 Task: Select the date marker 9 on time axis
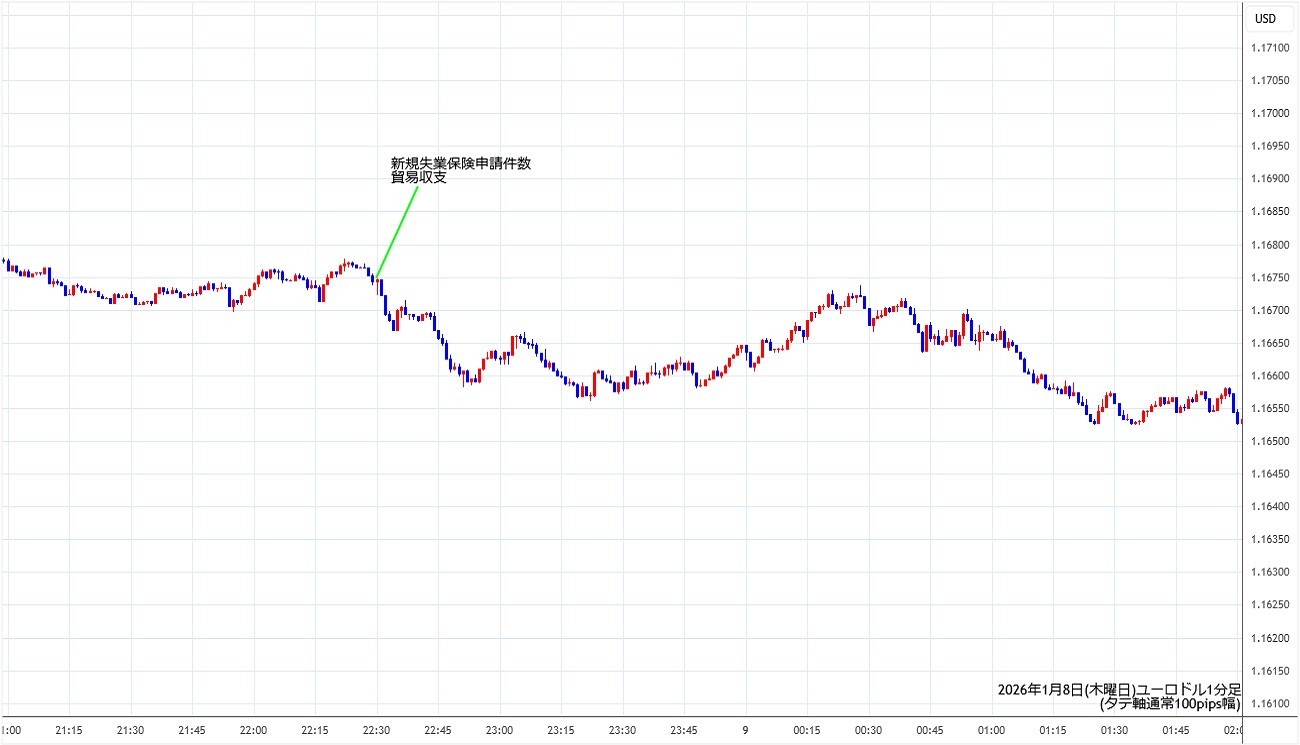point(745,730)
